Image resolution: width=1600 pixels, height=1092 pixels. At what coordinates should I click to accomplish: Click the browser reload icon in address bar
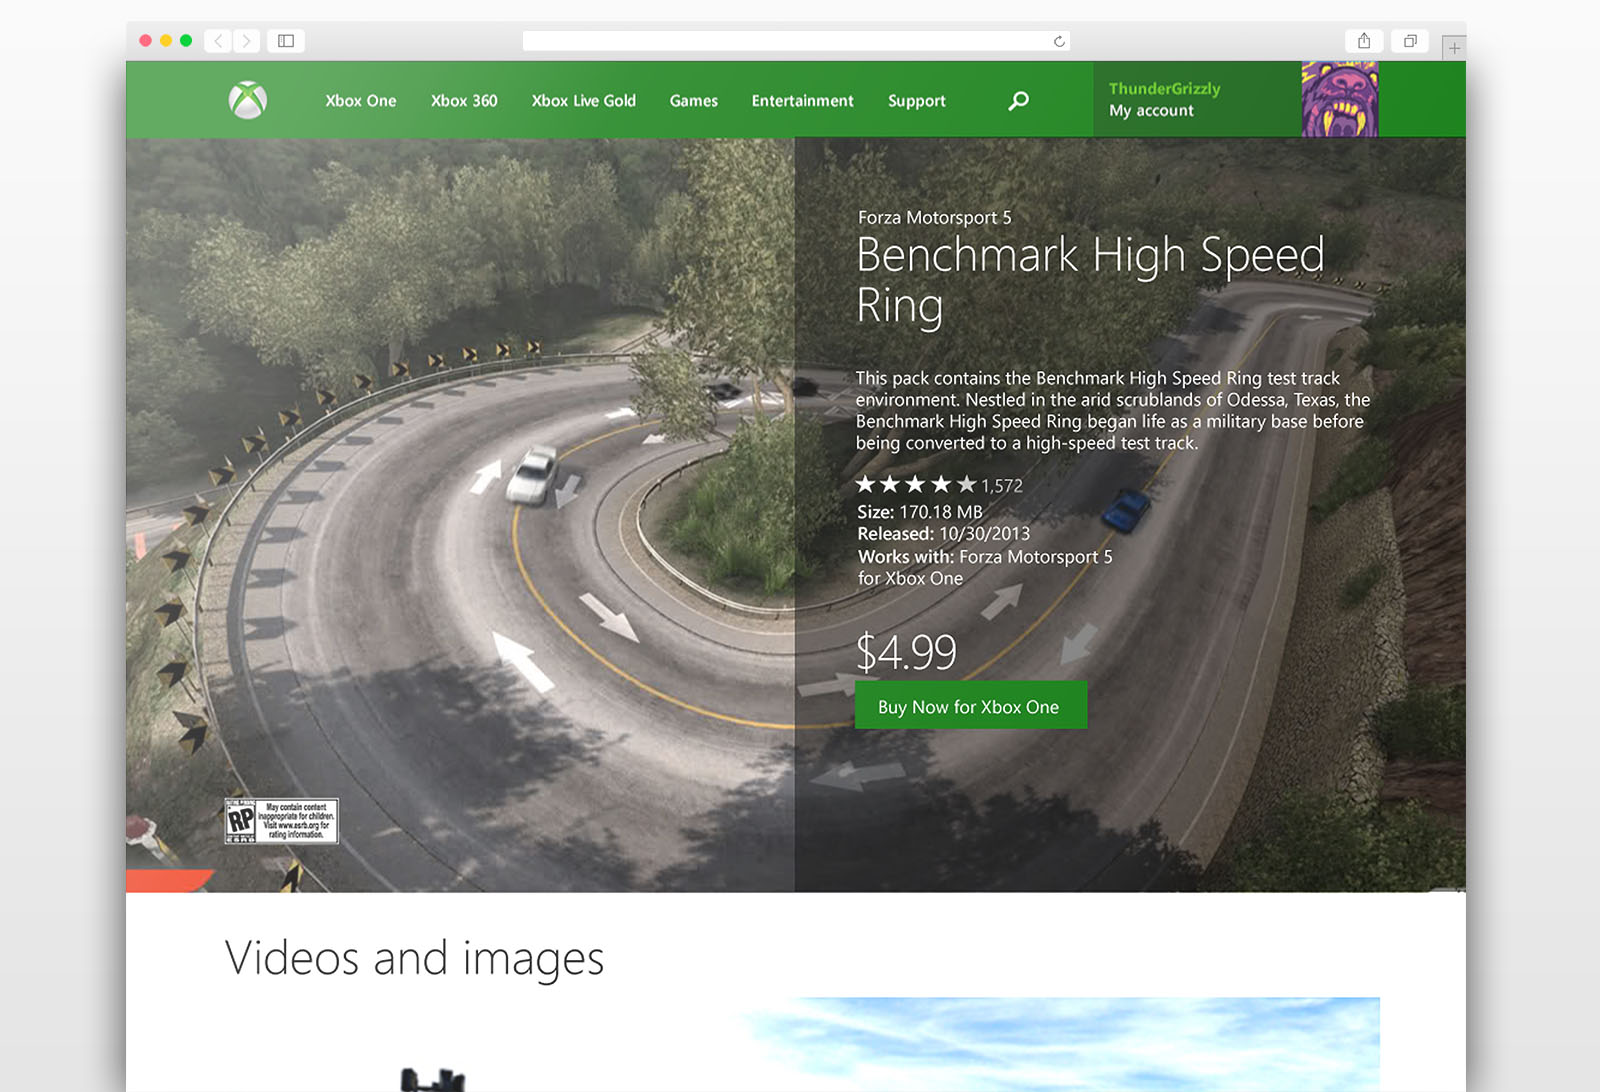[1058, 41]
